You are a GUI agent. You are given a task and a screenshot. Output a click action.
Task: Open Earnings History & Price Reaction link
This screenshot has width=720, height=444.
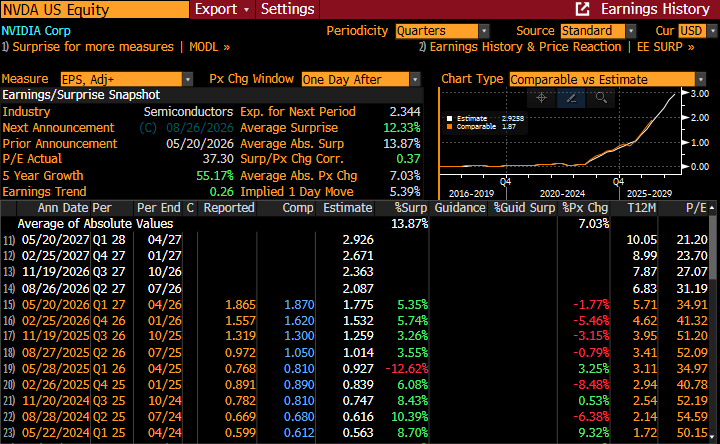[x=525, y=47]
